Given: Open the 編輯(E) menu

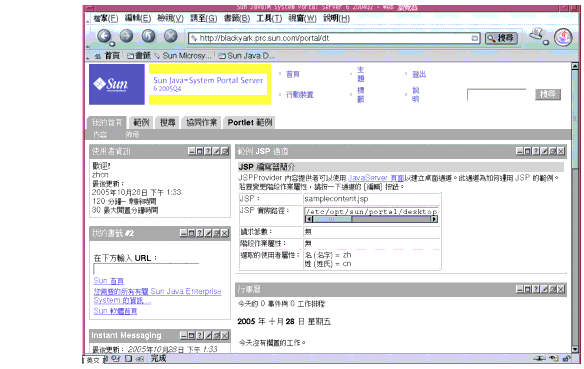Looking at the screenshot, I should pyautogui.click(x=138, y=18).
